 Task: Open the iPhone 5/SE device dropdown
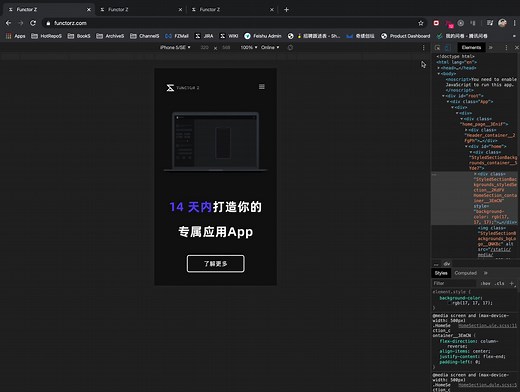175,48
